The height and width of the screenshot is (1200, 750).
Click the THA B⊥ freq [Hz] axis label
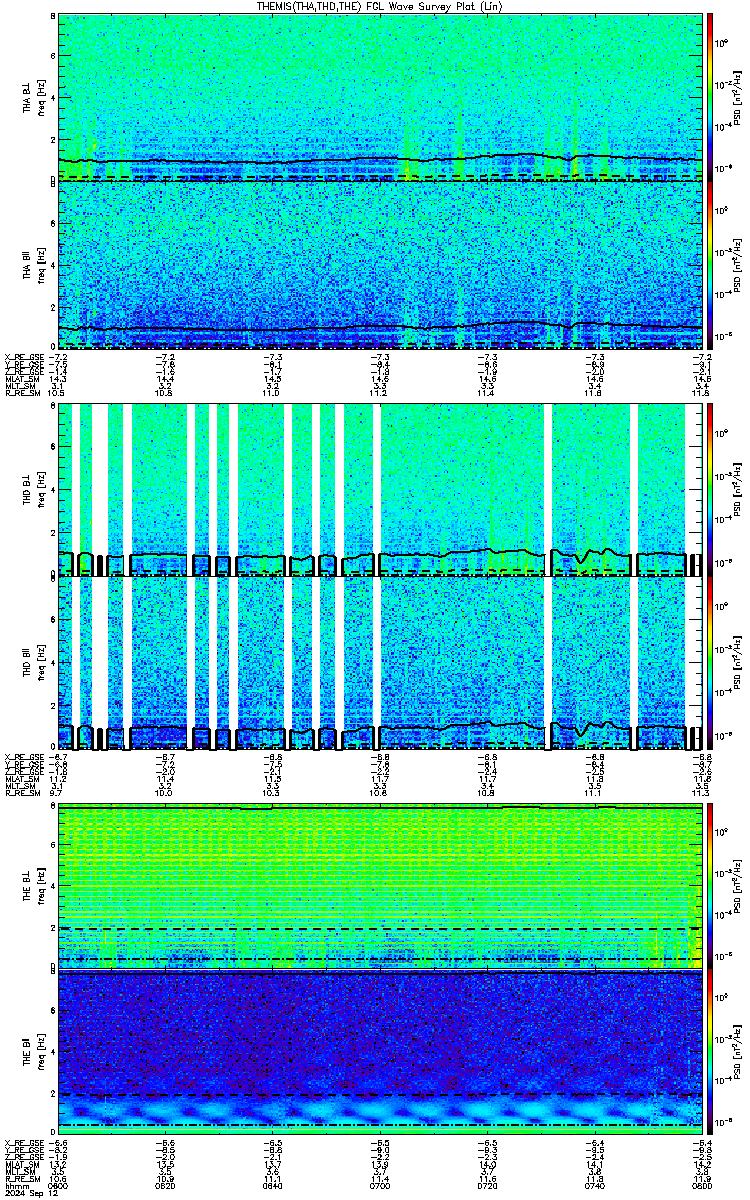(41, 97)
